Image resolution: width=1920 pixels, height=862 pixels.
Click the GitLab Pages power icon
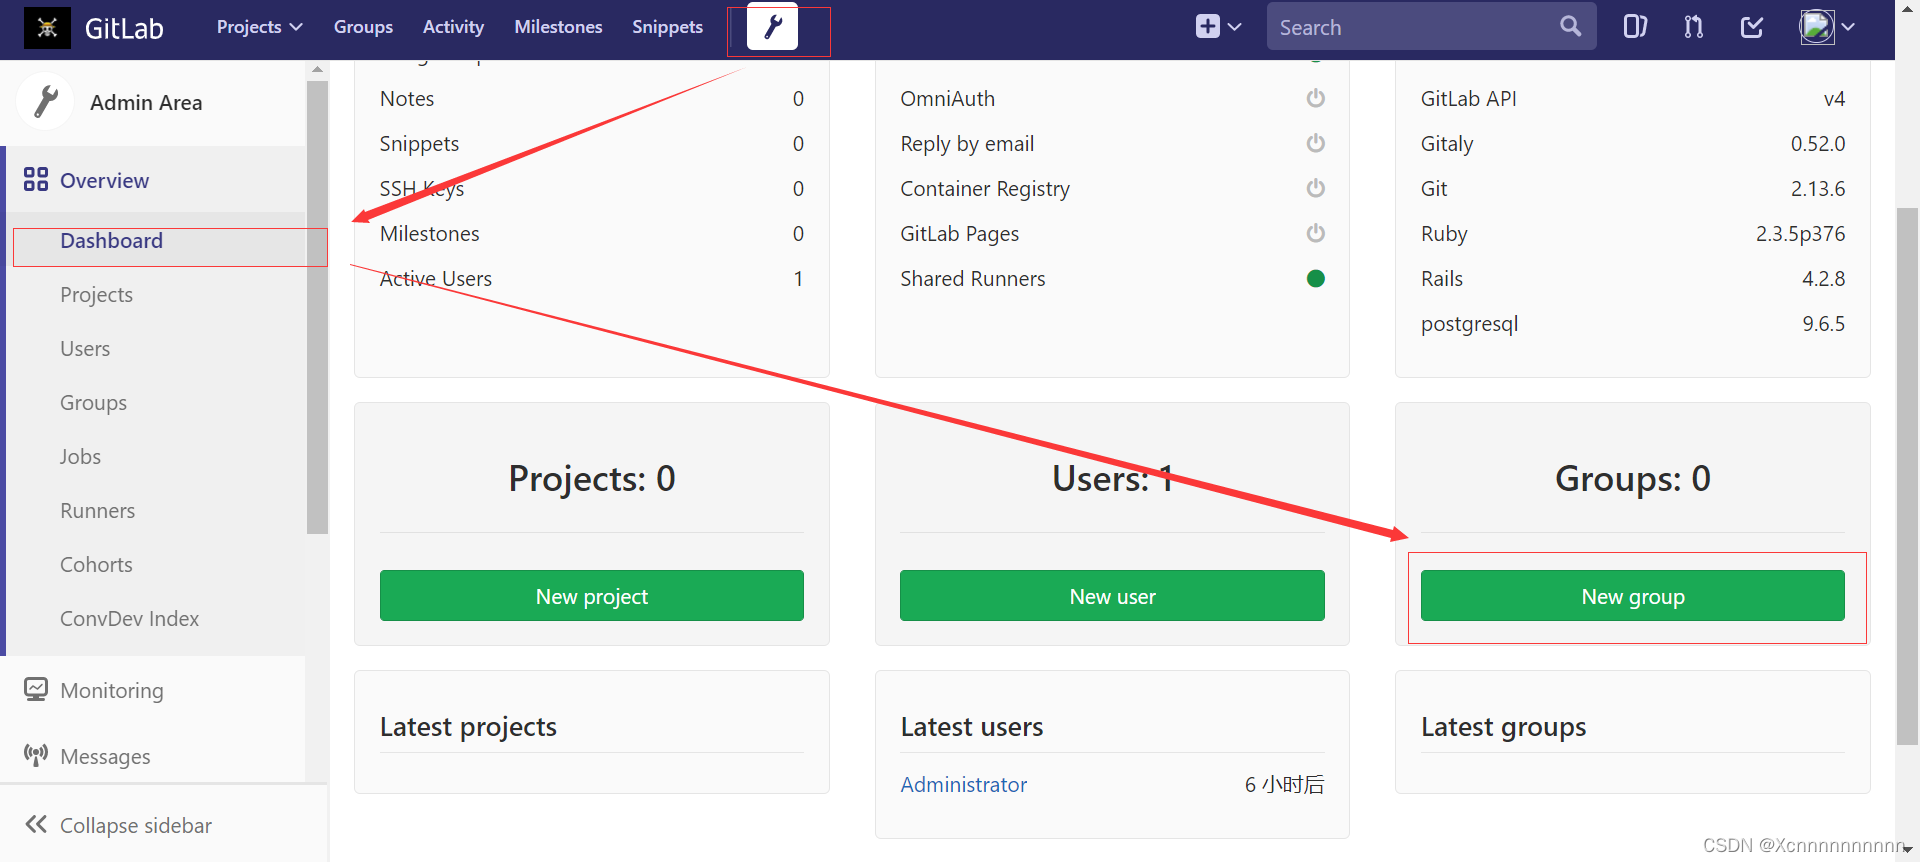(x=1316, y=233)
